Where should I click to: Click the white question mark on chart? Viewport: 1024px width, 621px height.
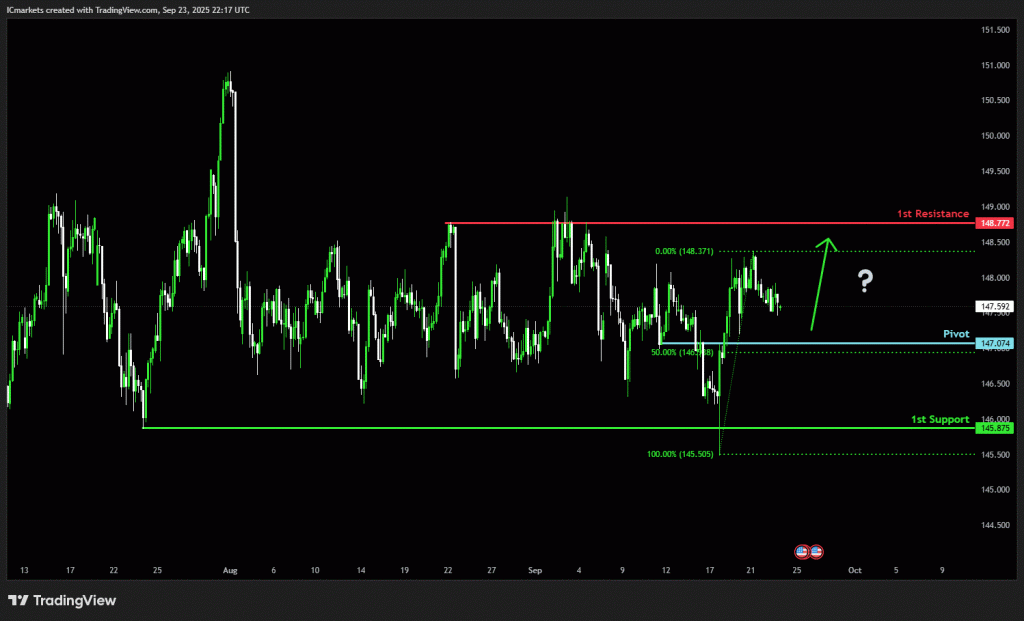pos(865,282)
